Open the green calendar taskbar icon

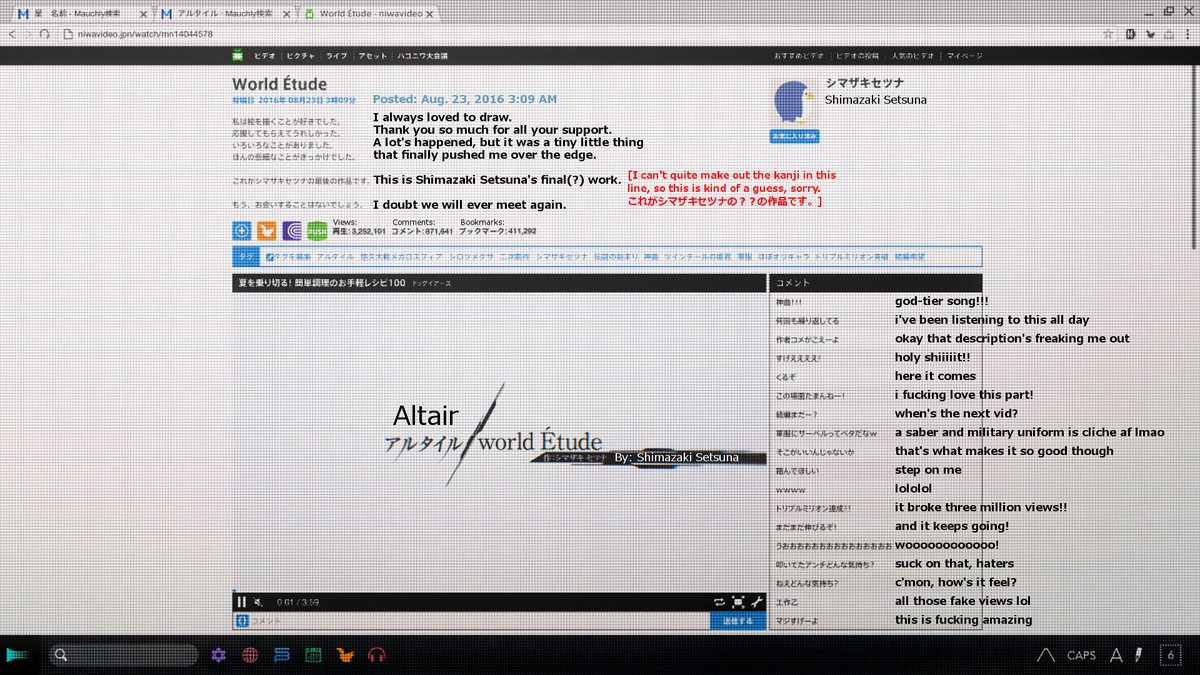tap(314, 655)
